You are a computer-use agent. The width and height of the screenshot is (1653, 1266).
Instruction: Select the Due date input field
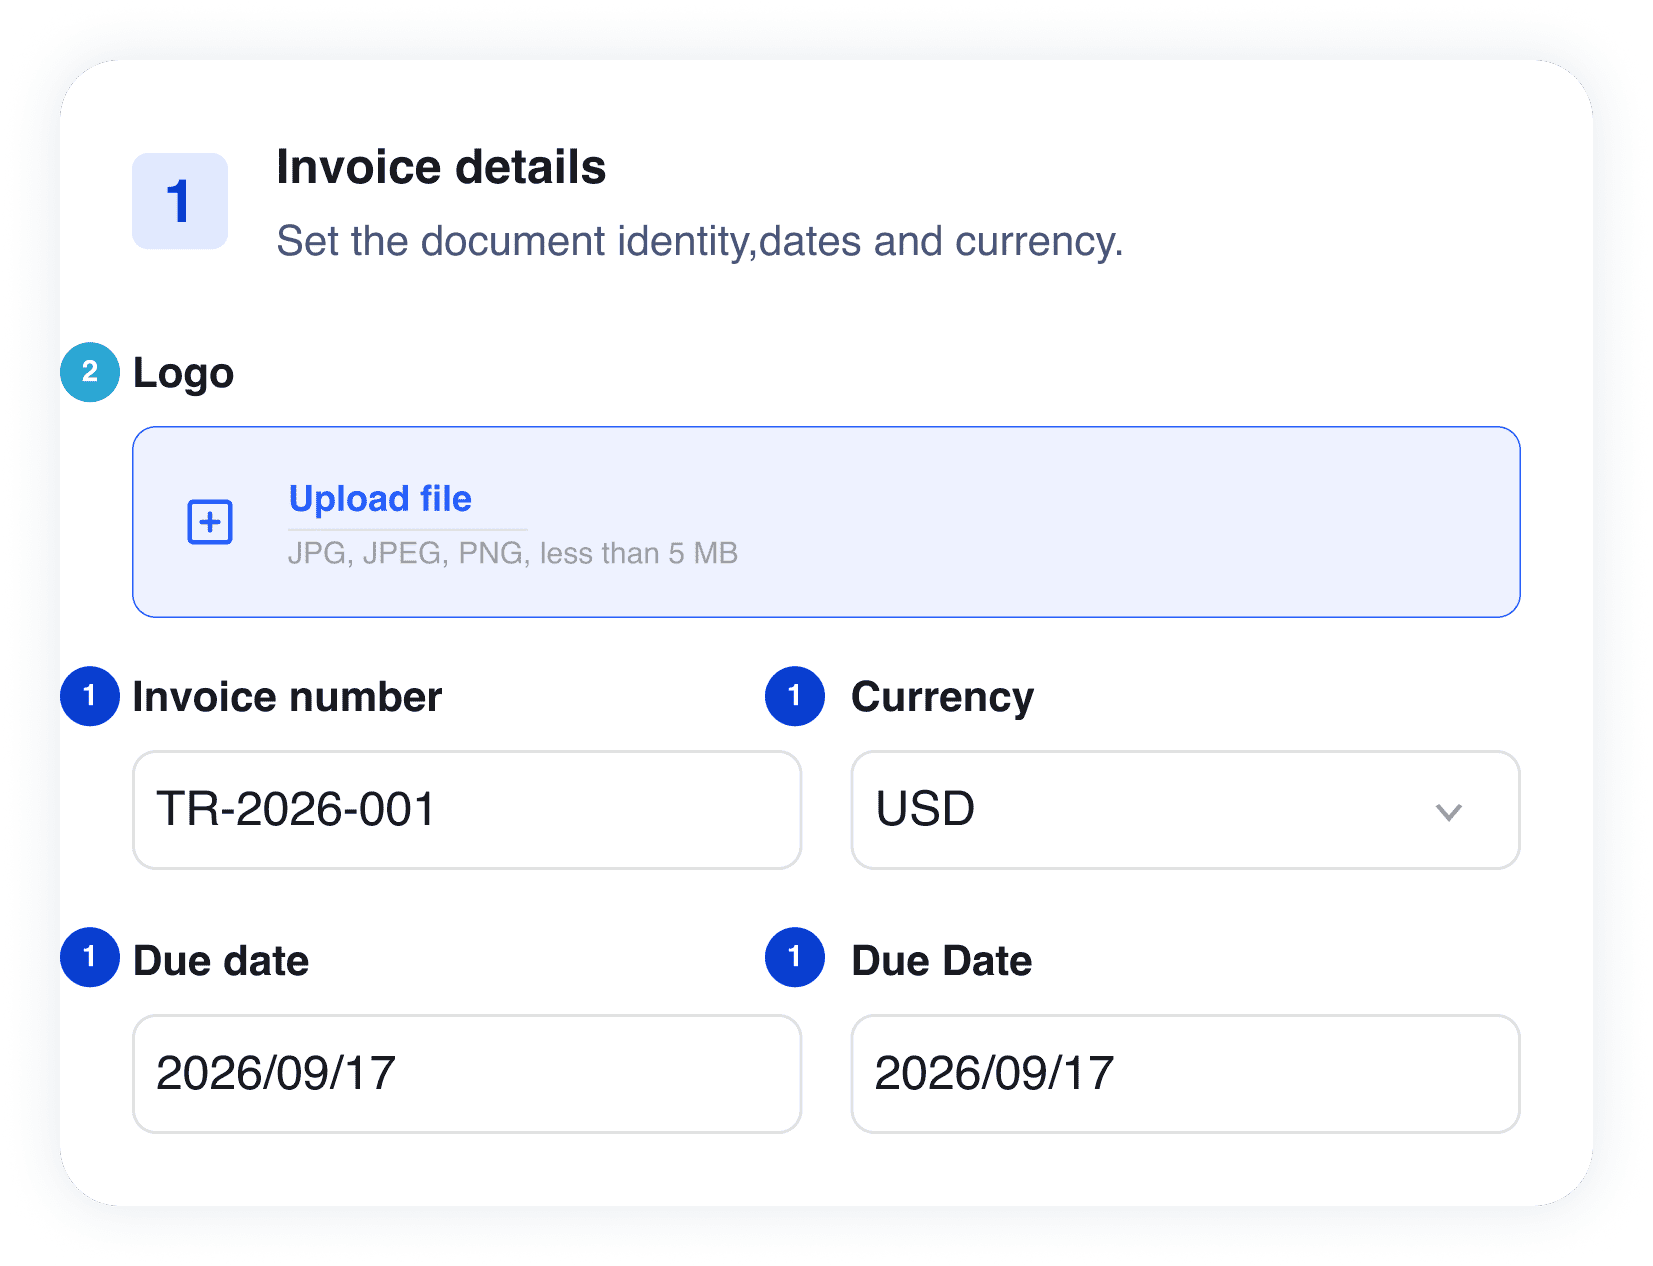(x=467, y=1074)
